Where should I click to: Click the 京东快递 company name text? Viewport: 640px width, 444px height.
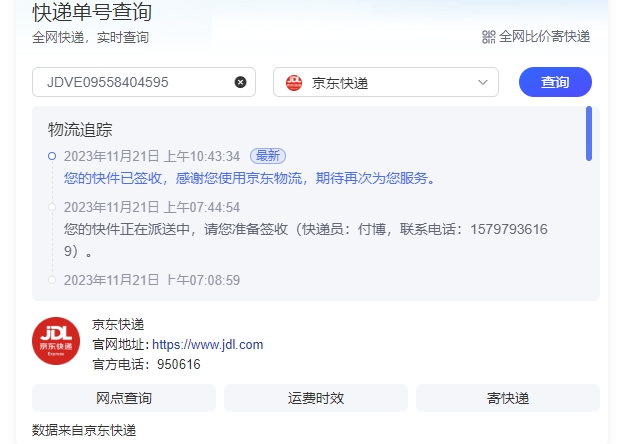pyautogui.click(x=118, y=324)
